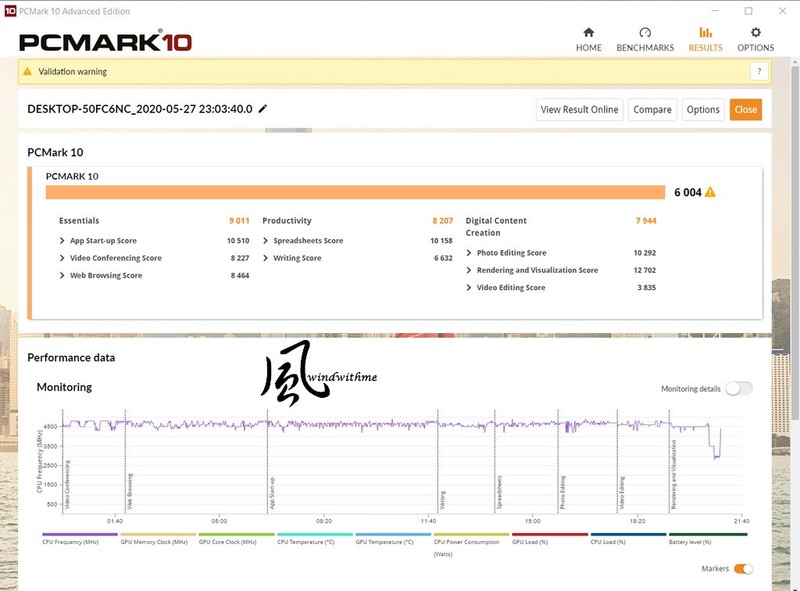Click the pencil icon to rename result
Screen dimensions: 800x591
coord(263,109)
